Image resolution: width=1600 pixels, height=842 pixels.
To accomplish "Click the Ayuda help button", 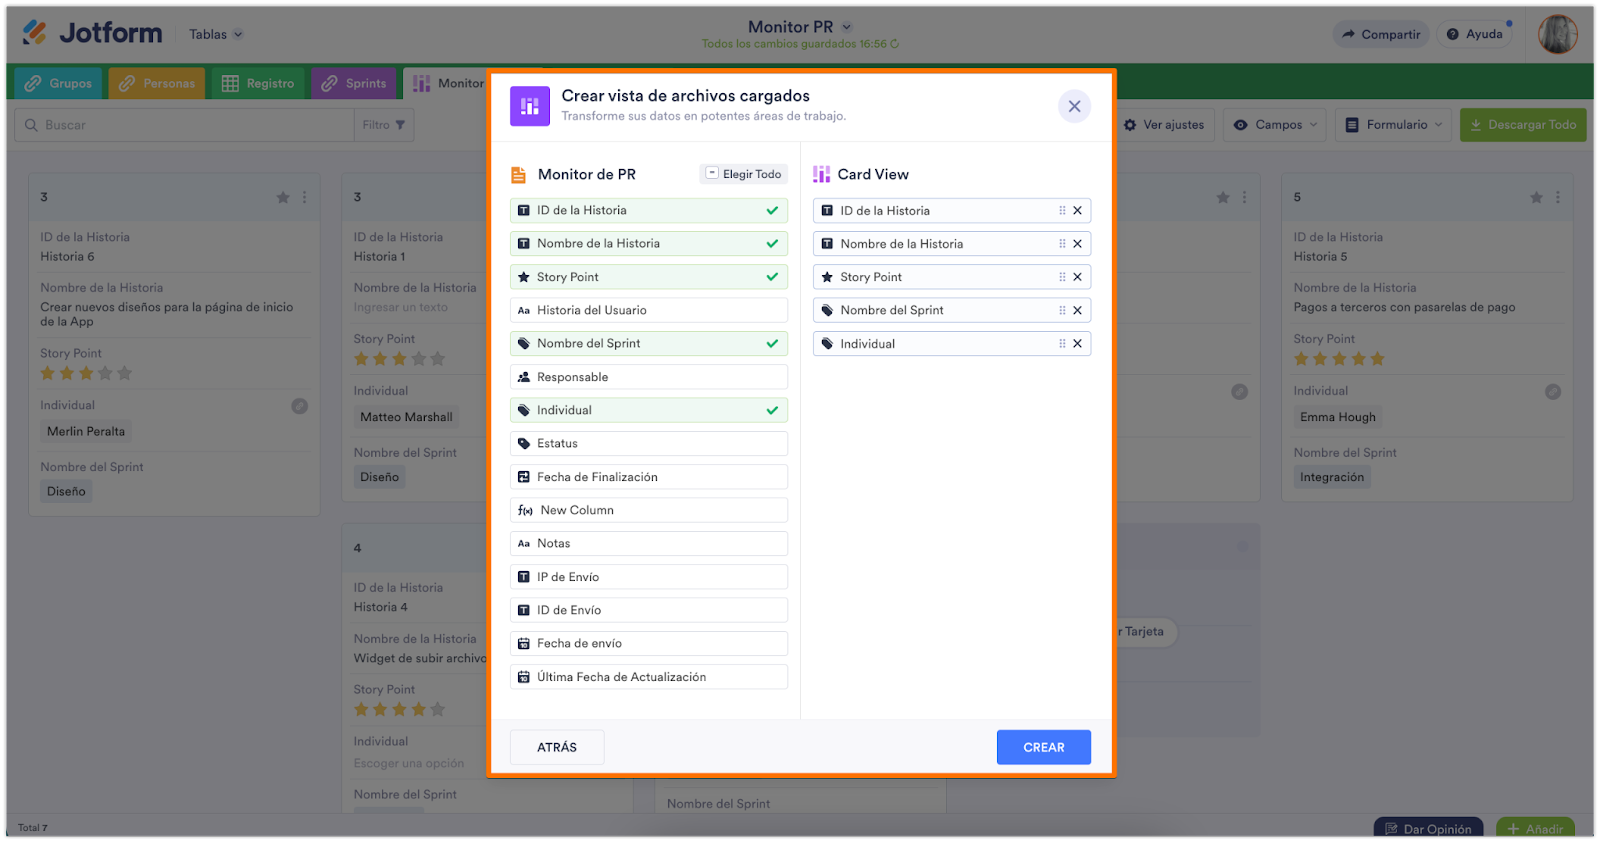I will (x=1475, y=34).
